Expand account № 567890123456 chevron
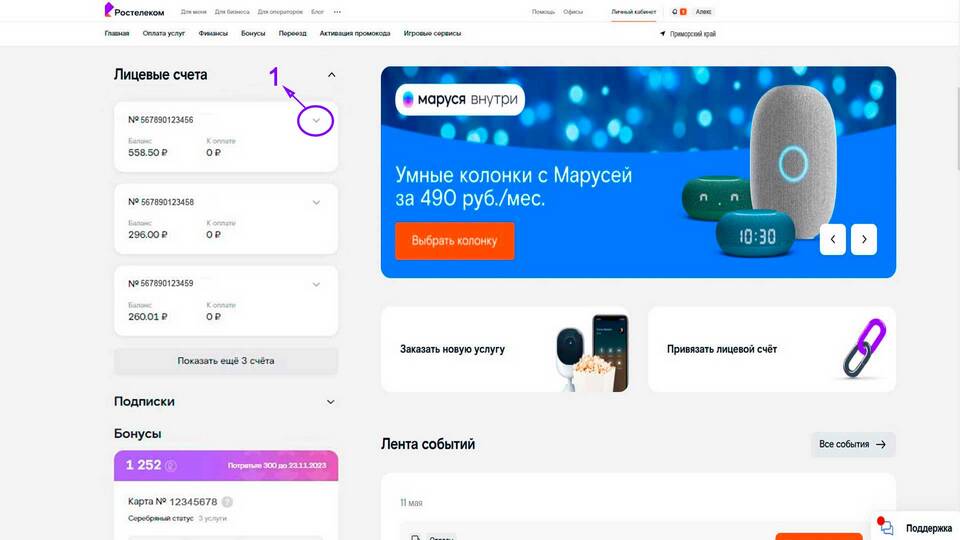Image resolution: width=960 pixels, height=540 pixels. [316, 121]
